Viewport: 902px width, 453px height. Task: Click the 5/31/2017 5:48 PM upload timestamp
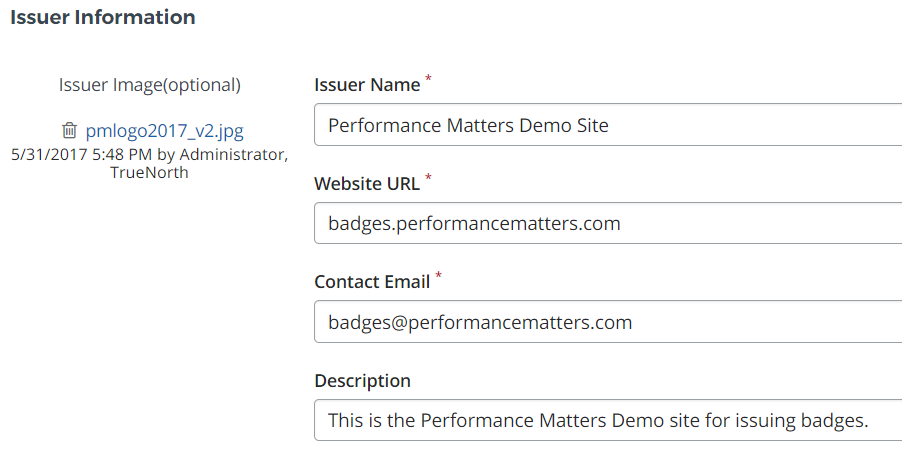pos(82,155)
